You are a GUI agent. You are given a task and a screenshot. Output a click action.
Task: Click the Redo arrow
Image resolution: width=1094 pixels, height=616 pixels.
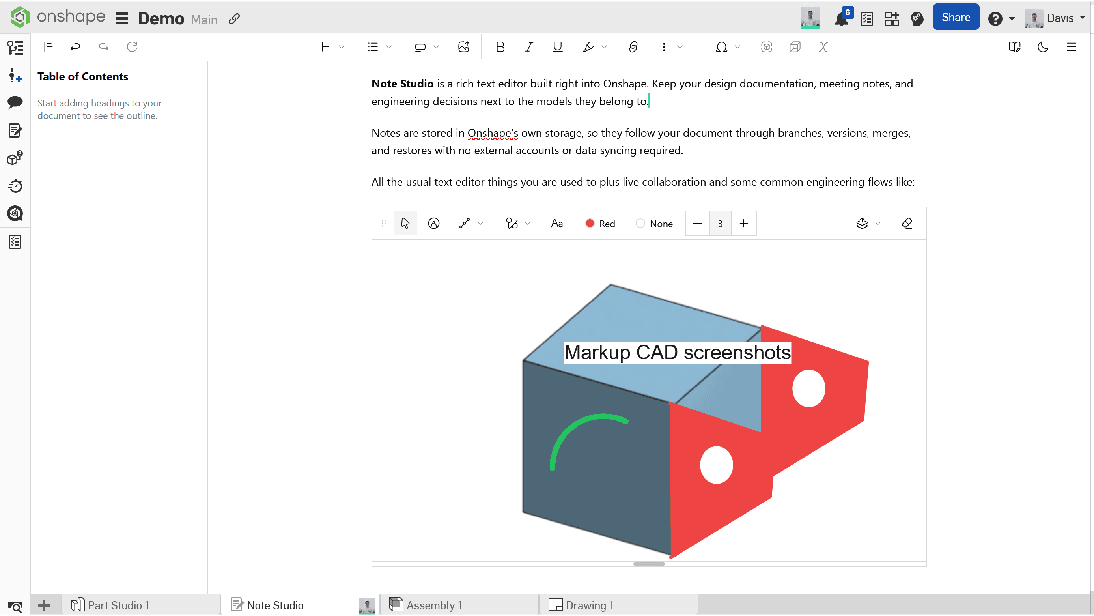103,47
